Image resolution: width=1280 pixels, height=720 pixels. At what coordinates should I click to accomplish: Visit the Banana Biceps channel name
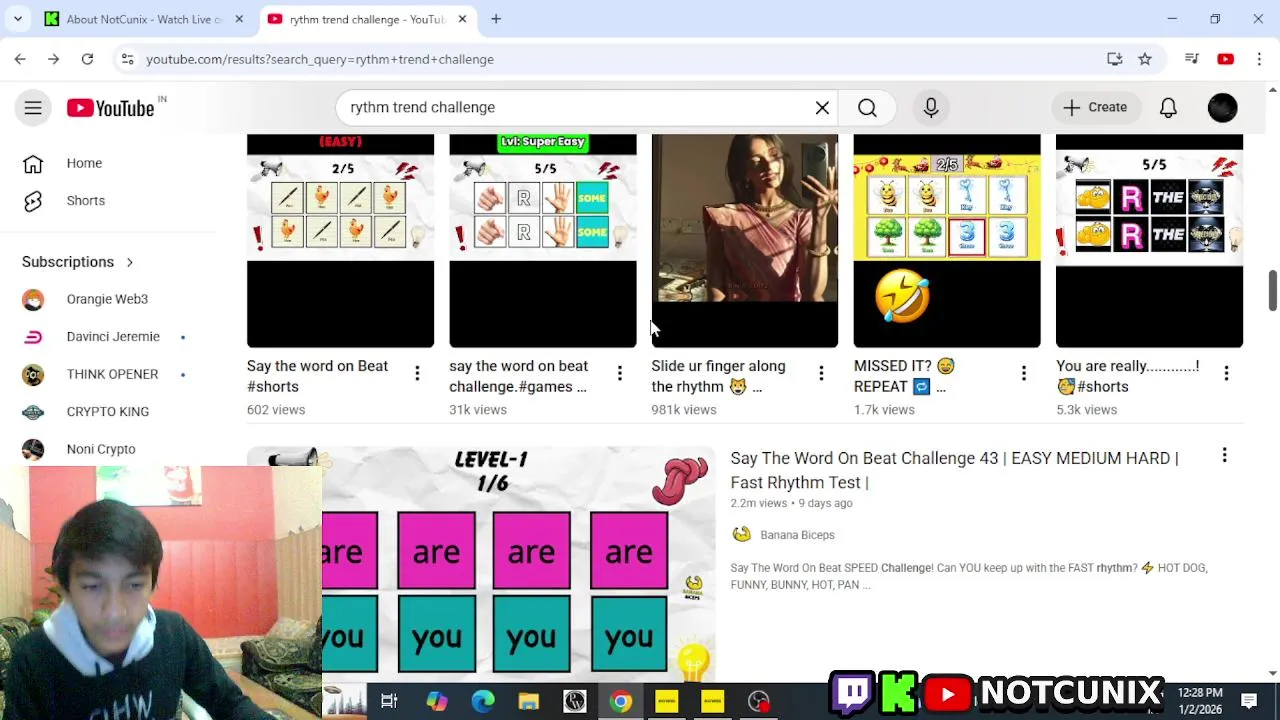(797, 535)
